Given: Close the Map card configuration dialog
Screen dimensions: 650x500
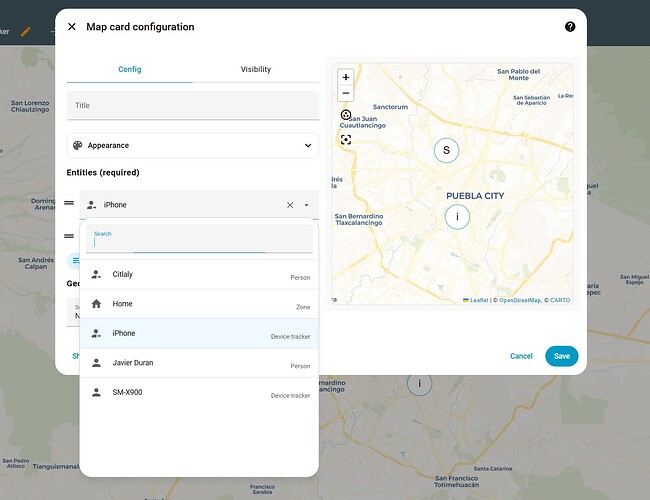Looking at the screenshot, I should (72, 27).
